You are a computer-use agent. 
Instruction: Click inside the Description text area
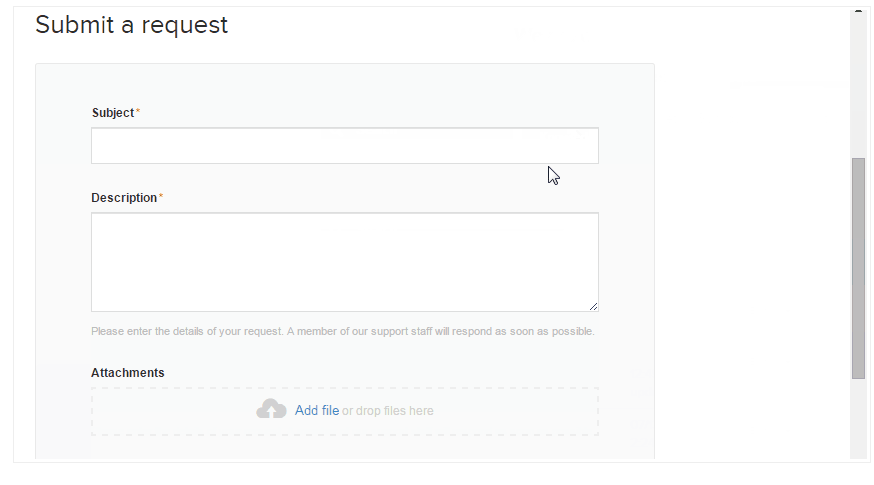click(x=345, y=262)
